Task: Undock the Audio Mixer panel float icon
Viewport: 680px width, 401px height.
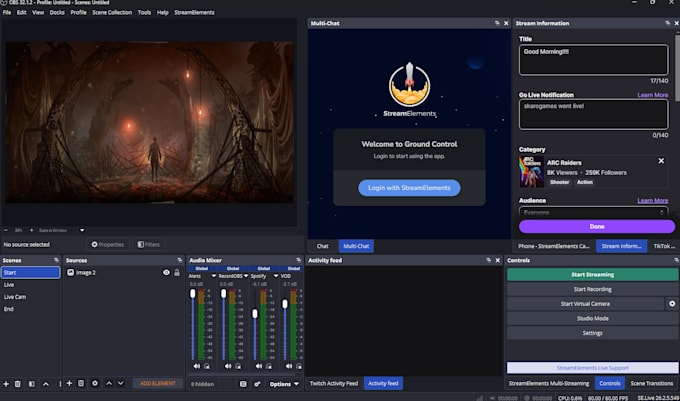Action: click(298, 260)
